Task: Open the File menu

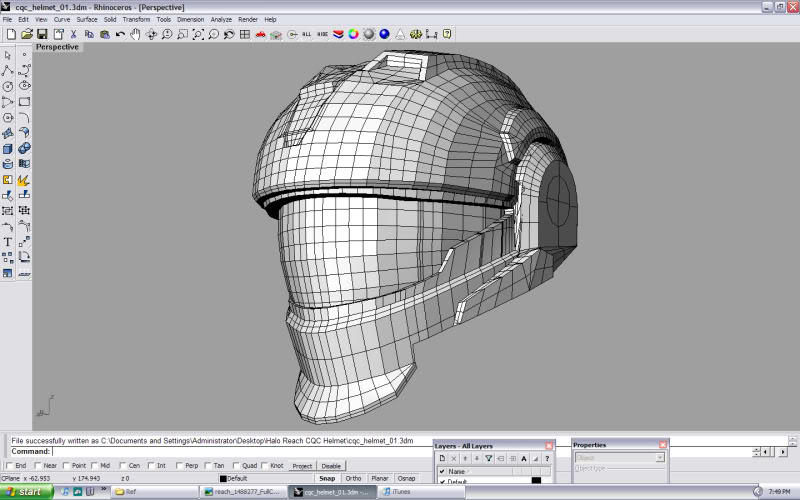Action: 7,19
